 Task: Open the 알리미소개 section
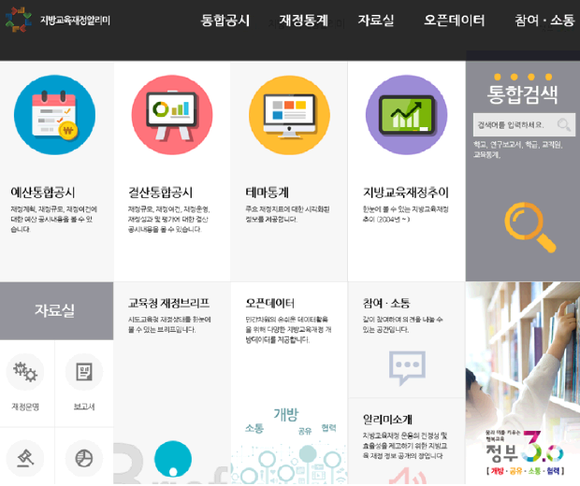387,419
